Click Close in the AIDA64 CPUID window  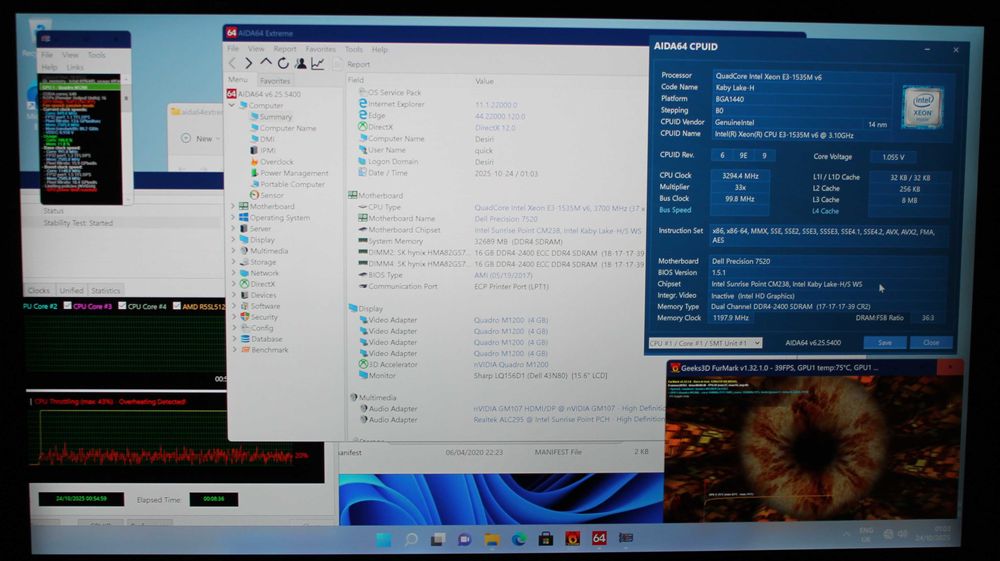tap(931, 343)
